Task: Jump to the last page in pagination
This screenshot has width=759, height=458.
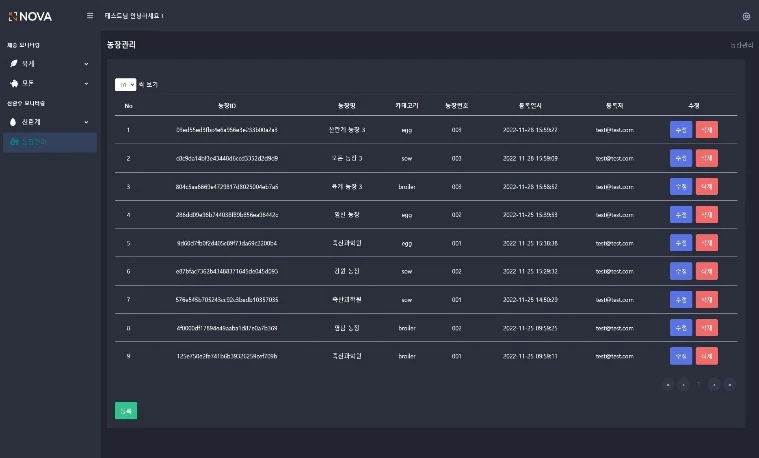Action: [729, 384]
